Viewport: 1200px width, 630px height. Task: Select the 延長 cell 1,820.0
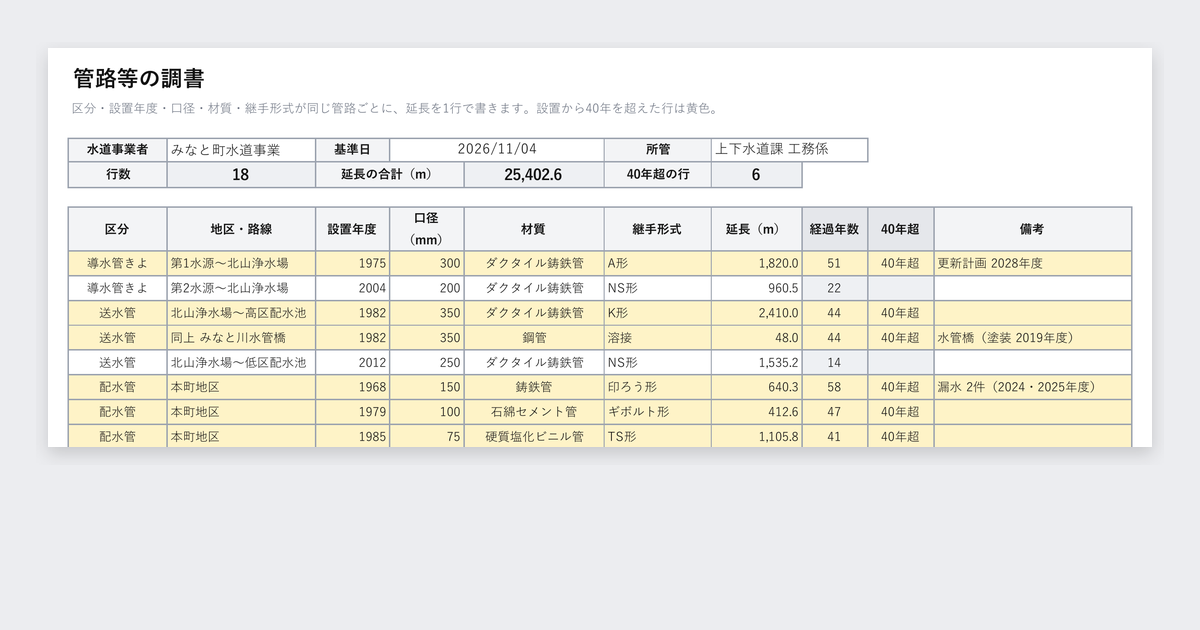(x=757, y=264)
